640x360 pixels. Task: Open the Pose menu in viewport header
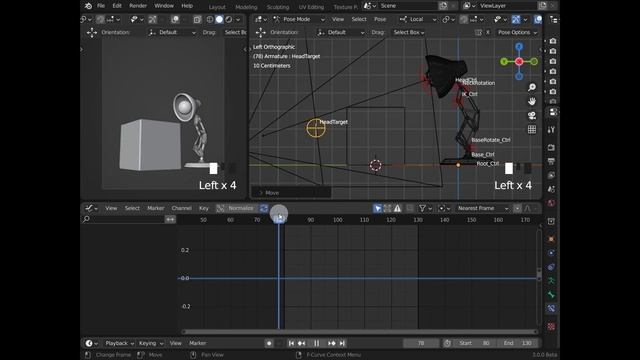380,19
